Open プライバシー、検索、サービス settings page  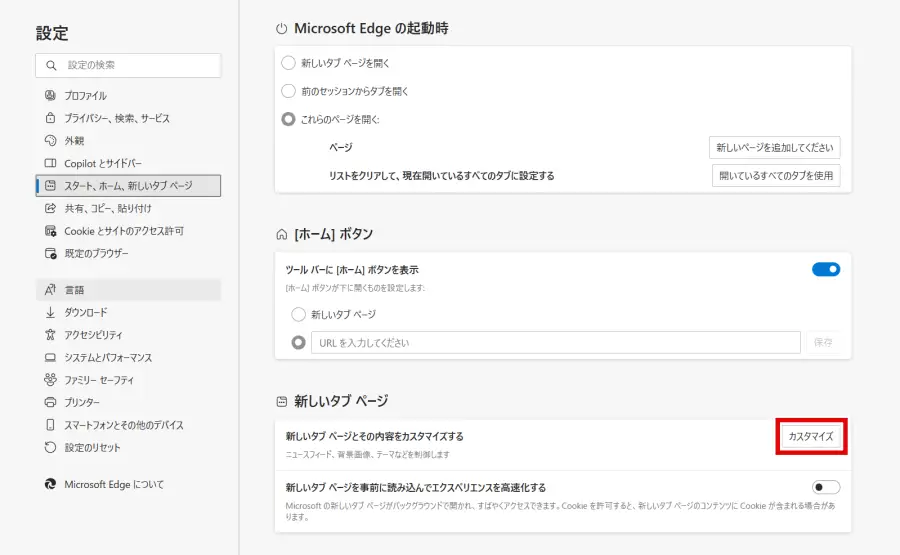128,118
